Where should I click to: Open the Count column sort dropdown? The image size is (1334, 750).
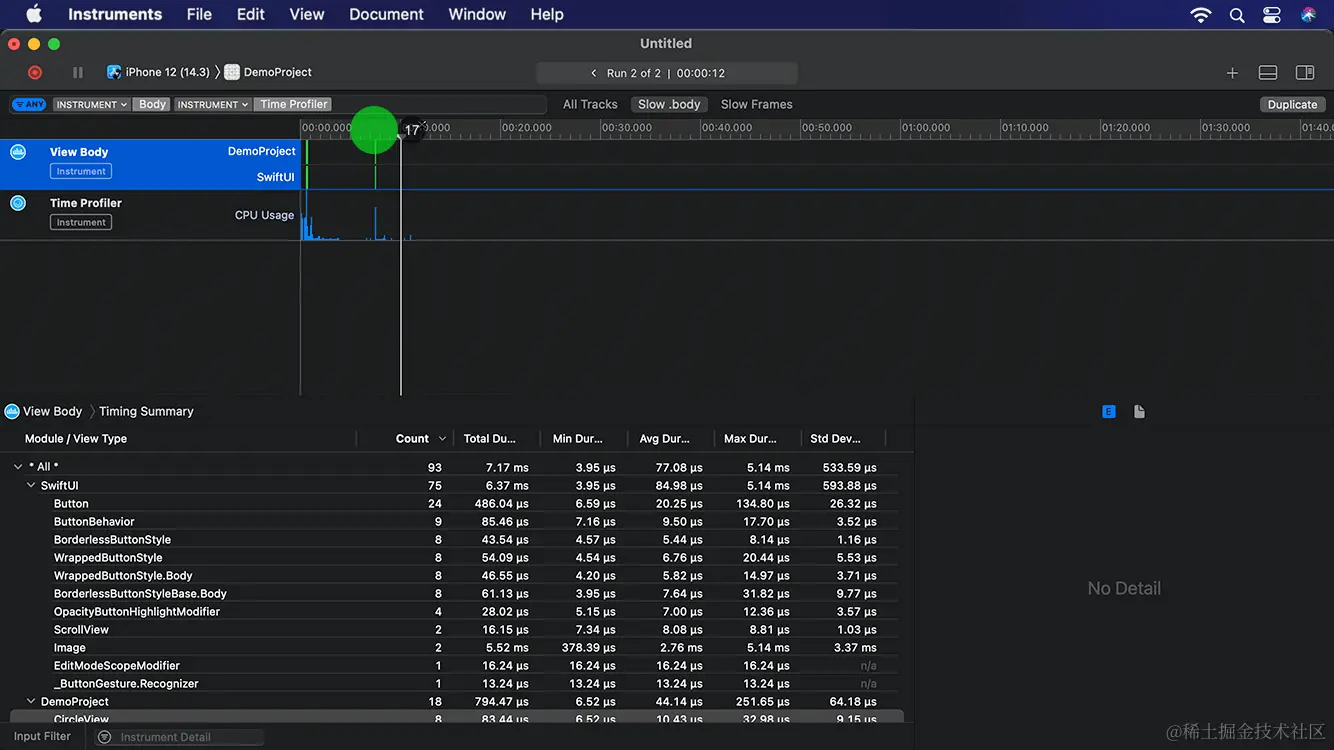click(443, 439)
